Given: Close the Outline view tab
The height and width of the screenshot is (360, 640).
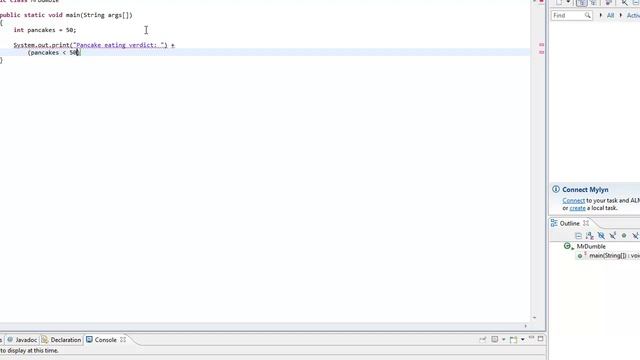Looking at the screenshot, I should [586, 223].
